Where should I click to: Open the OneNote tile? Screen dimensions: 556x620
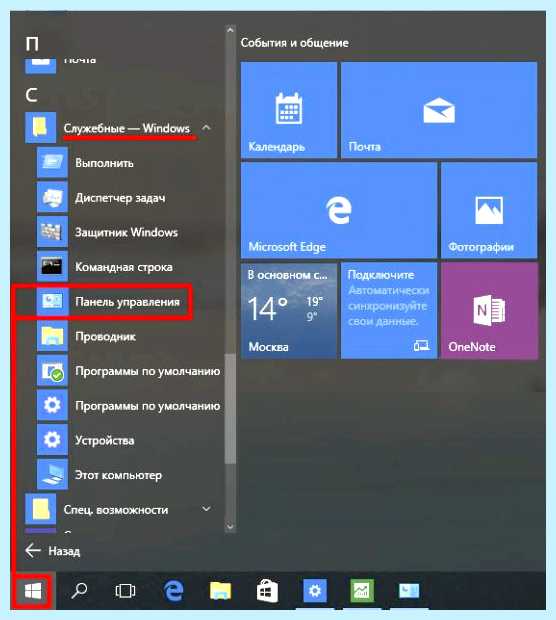pos(489,311)
